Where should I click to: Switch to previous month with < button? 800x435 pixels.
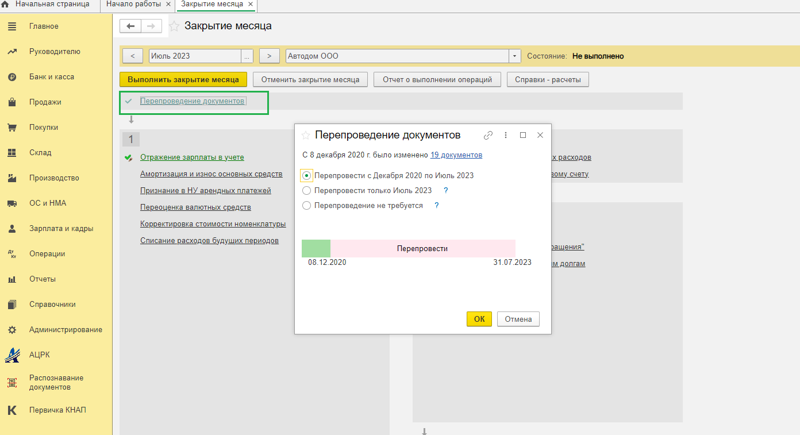pyautogui.click(x=133, y=56)
